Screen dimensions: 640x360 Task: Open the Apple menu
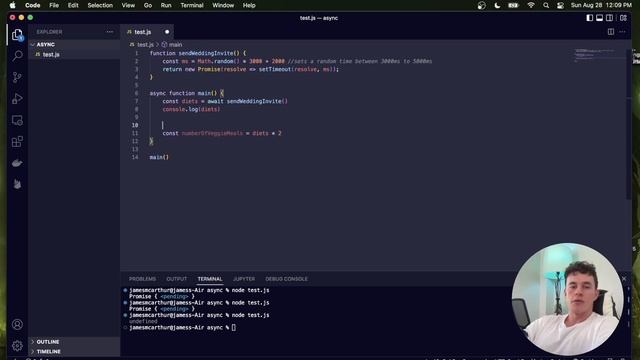coord(13,5)
